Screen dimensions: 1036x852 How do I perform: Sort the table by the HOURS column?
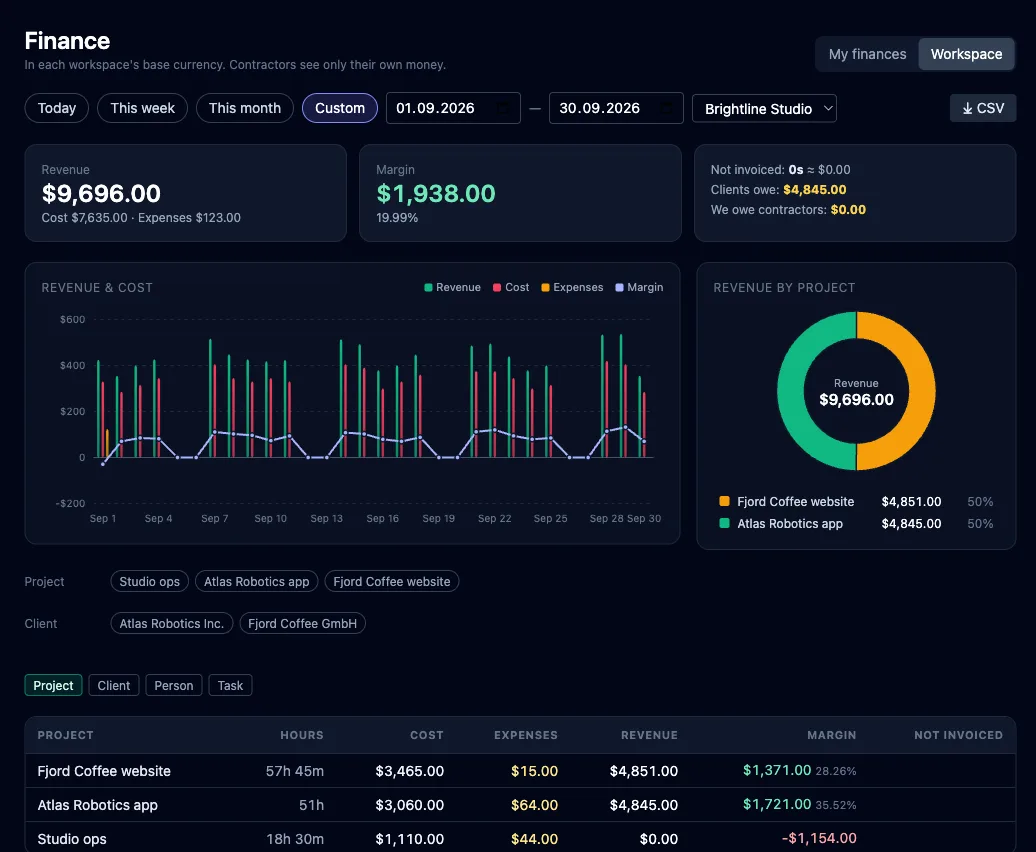pyautogui.click(x=302, y=735)
